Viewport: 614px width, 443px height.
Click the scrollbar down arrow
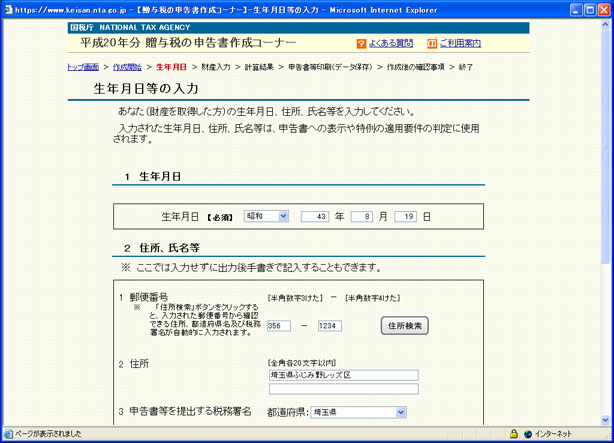coord(605,420)
